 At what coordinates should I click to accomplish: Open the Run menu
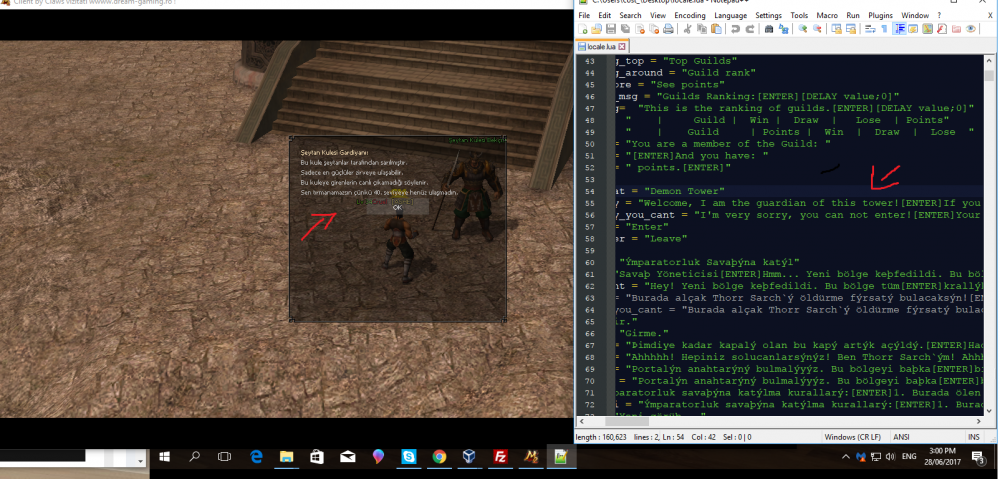[853, 15]
